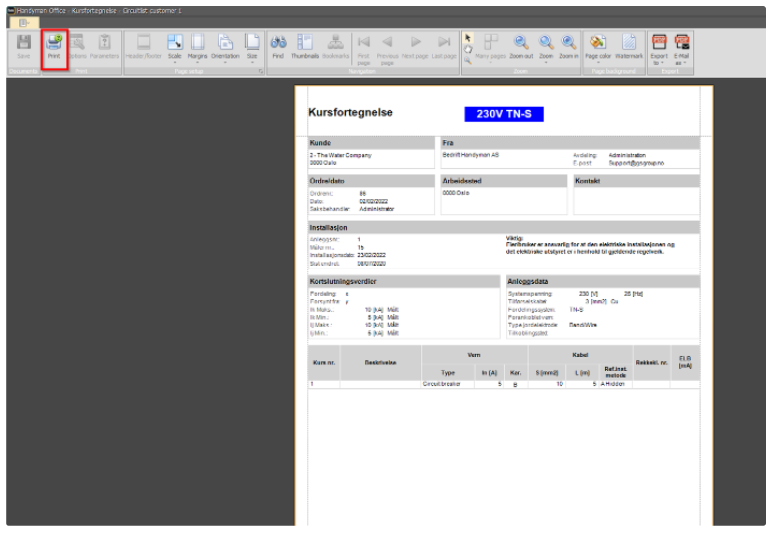Screen dimensions: 781x536
Task: Activate the small magnifier tool
Action: pyautogui.click(x=468, y=60)
